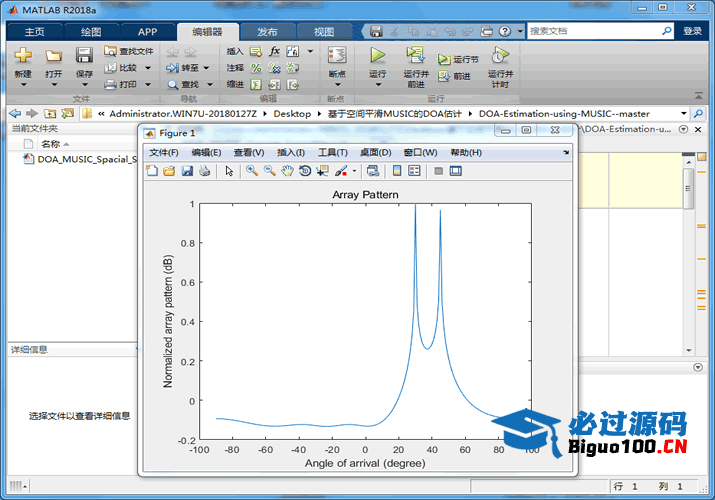Click the fx insert function icon
Image resolution: width=715 pixels, height=500 pixels.
pyautogui.click(x=275, y=51)
